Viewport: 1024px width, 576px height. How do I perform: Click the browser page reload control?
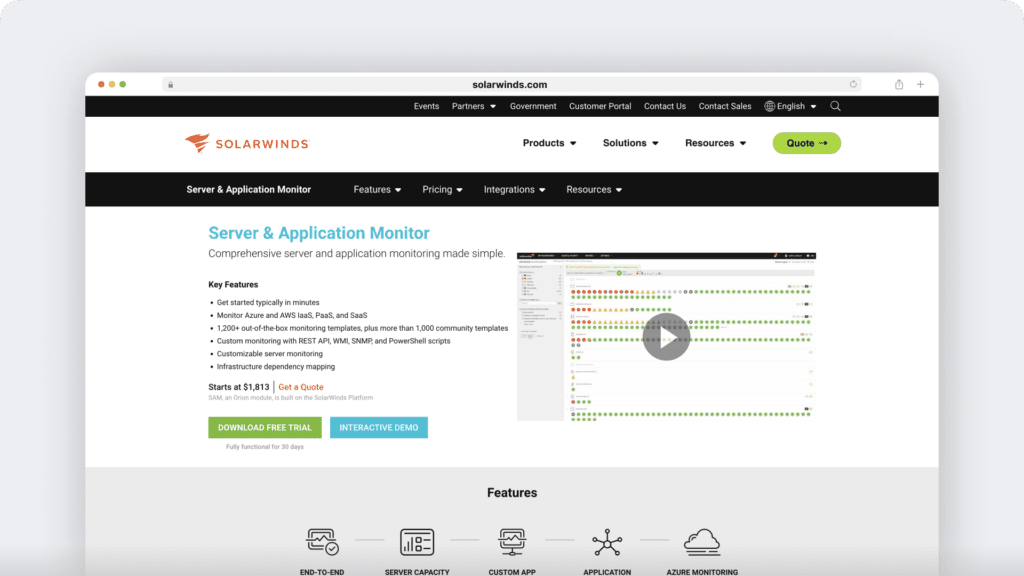(x=853, y=84)
